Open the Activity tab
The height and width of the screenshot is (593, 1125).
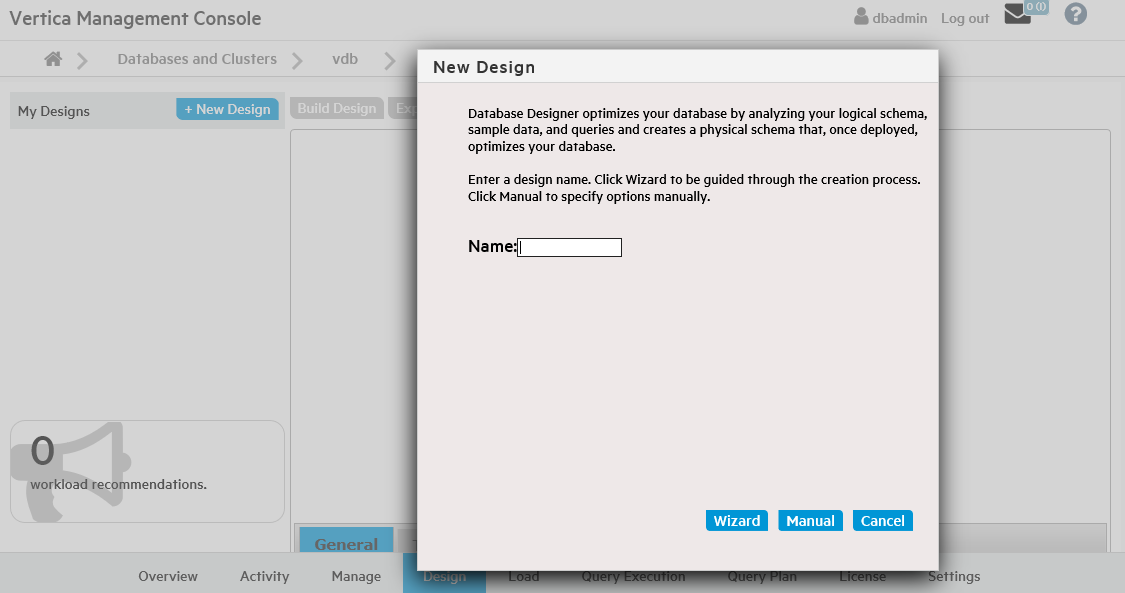tap(264, 576)
